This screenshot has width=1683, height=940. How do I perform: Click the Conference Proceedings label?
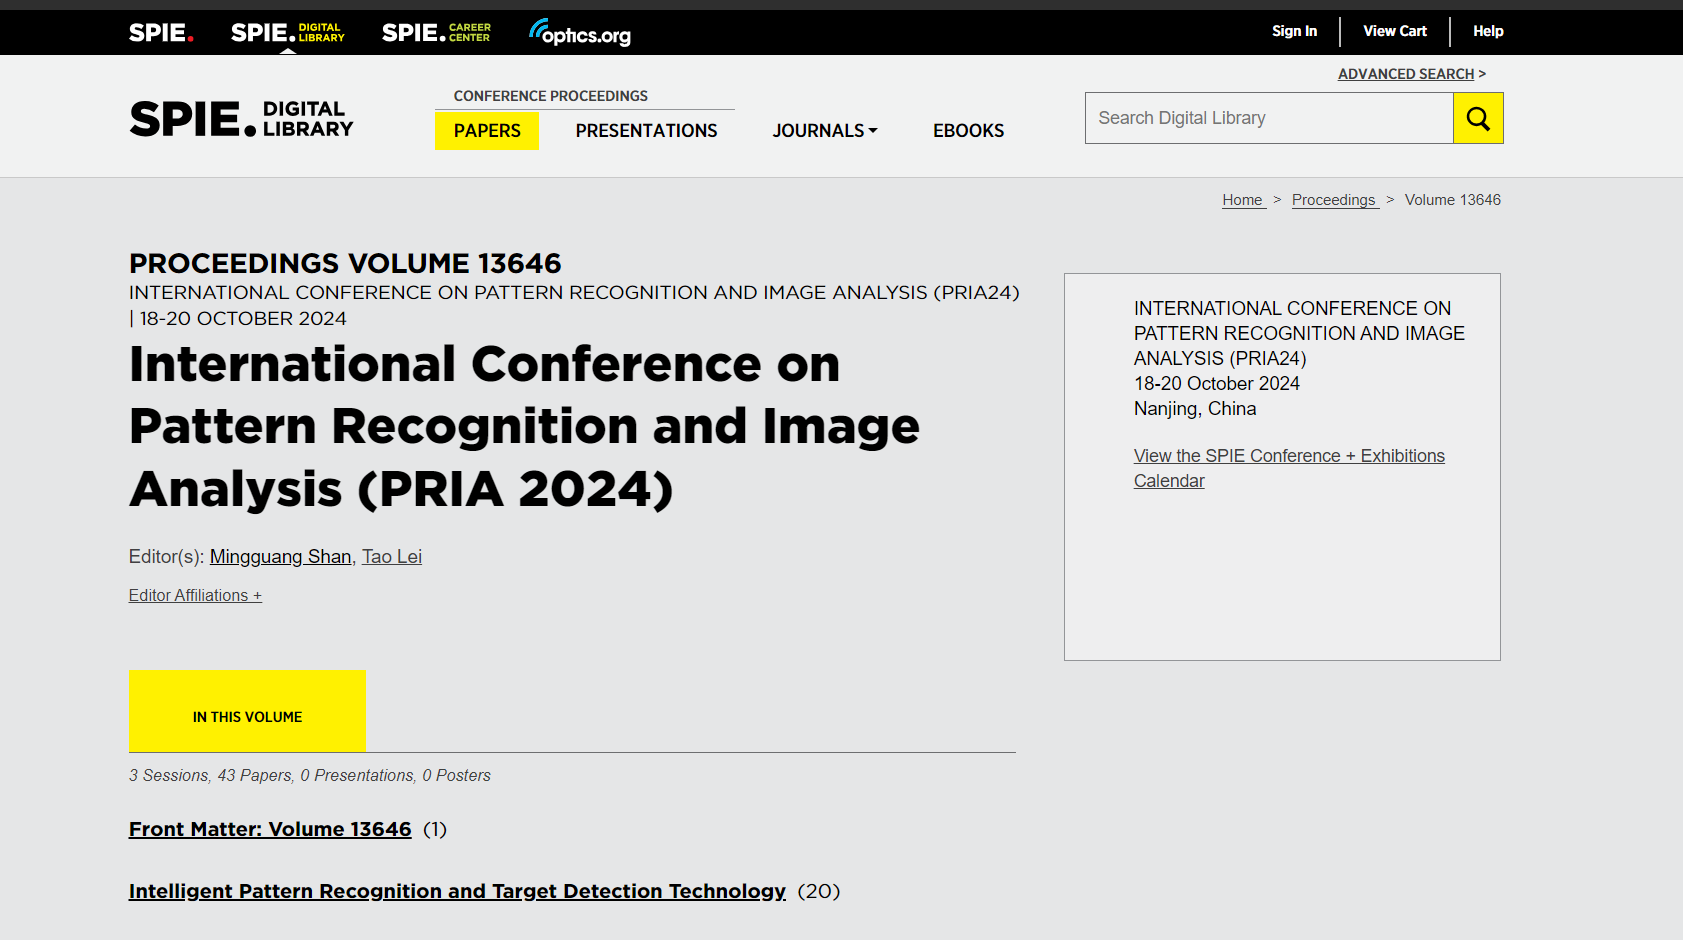(551, 96)
